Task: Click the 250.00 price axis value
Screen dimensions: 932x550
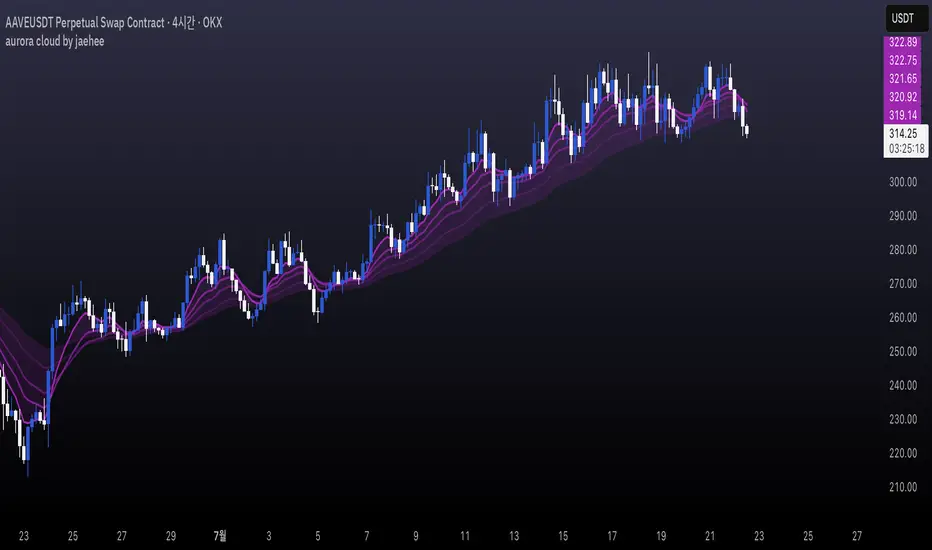Action: [903, 351]
